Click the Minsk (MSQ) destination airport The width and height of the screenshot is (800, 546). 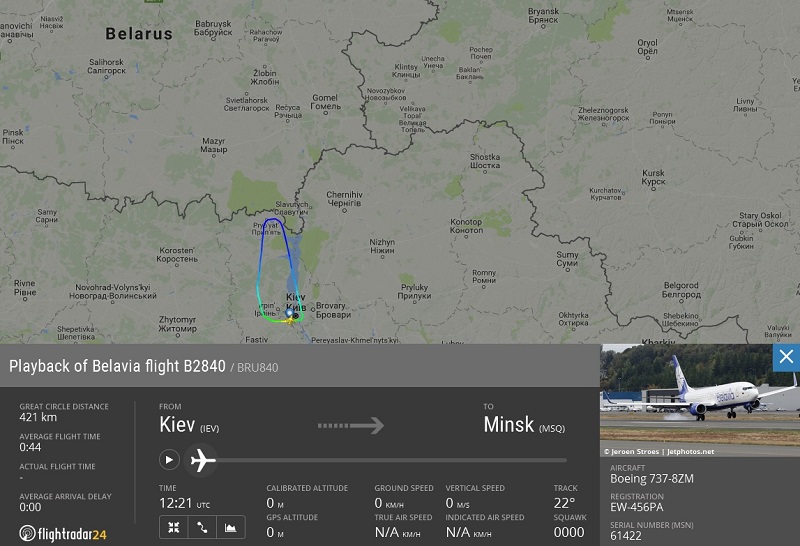tap(524, 425)
